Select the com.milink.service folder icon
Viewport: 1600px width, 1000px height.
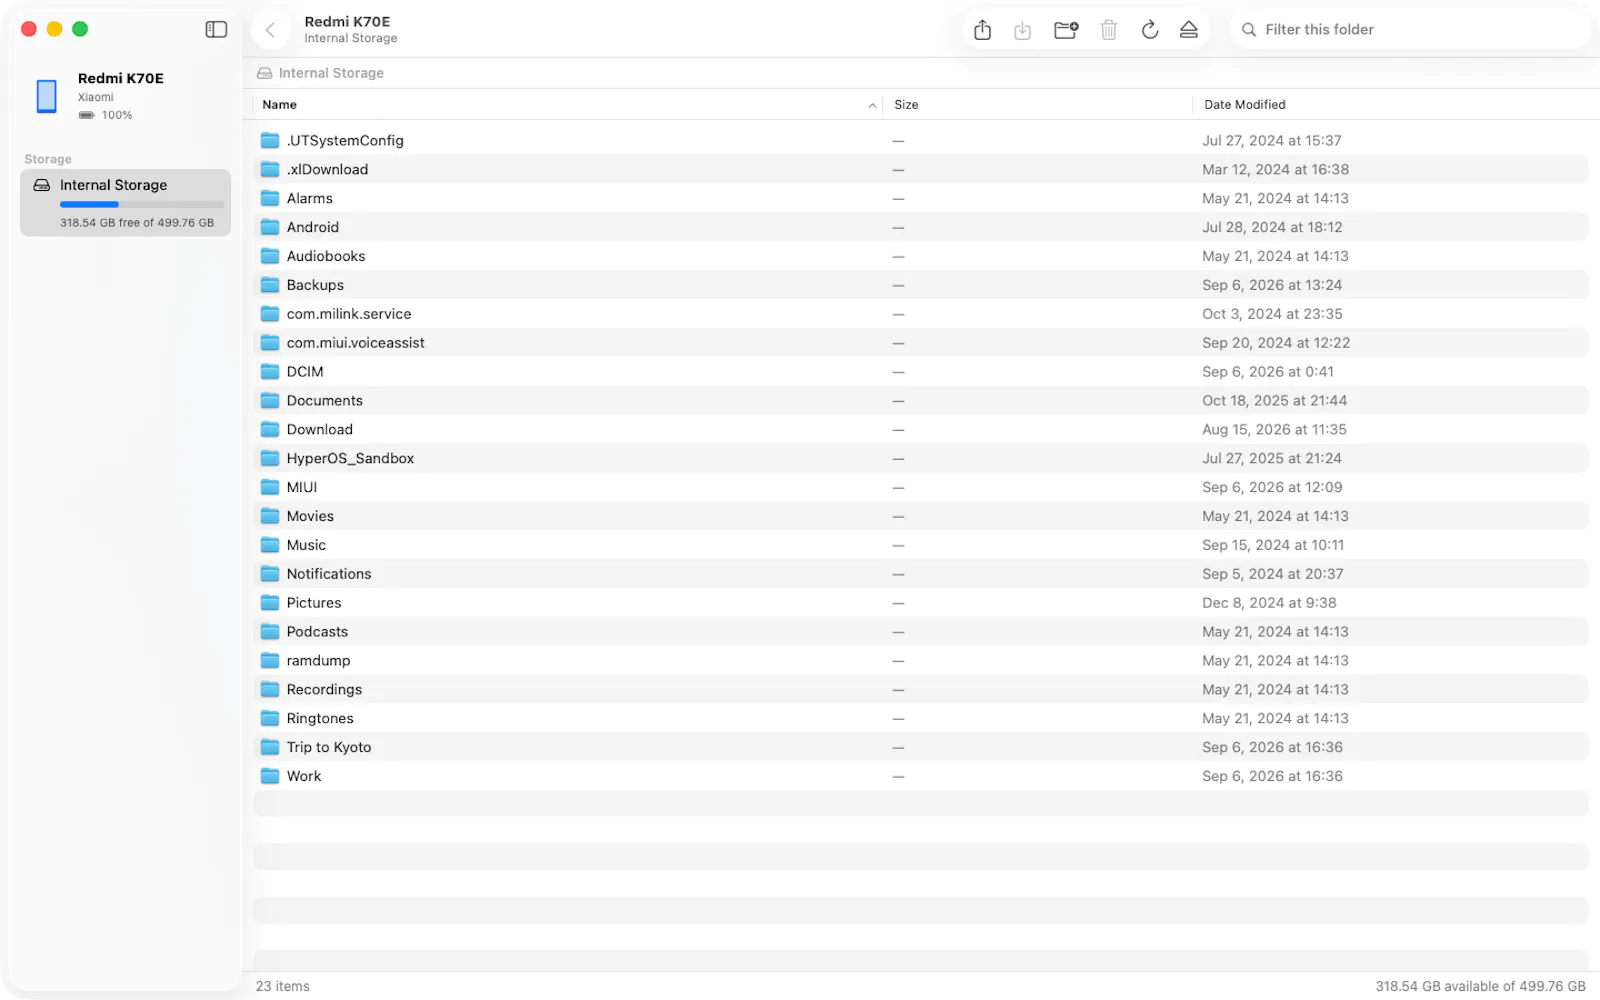270,314
